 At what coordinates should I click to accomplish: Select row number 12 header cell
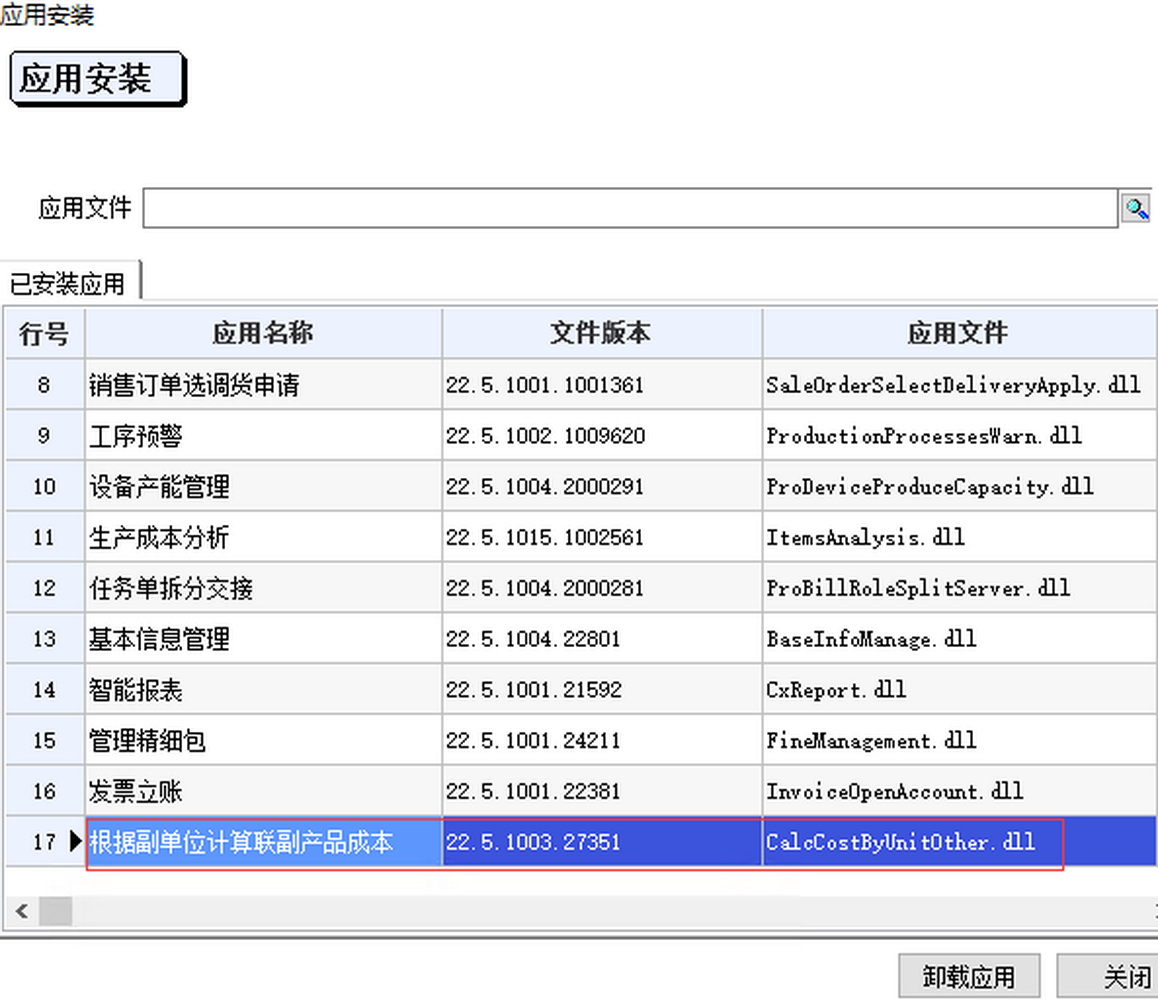click(x=44, y=588)
